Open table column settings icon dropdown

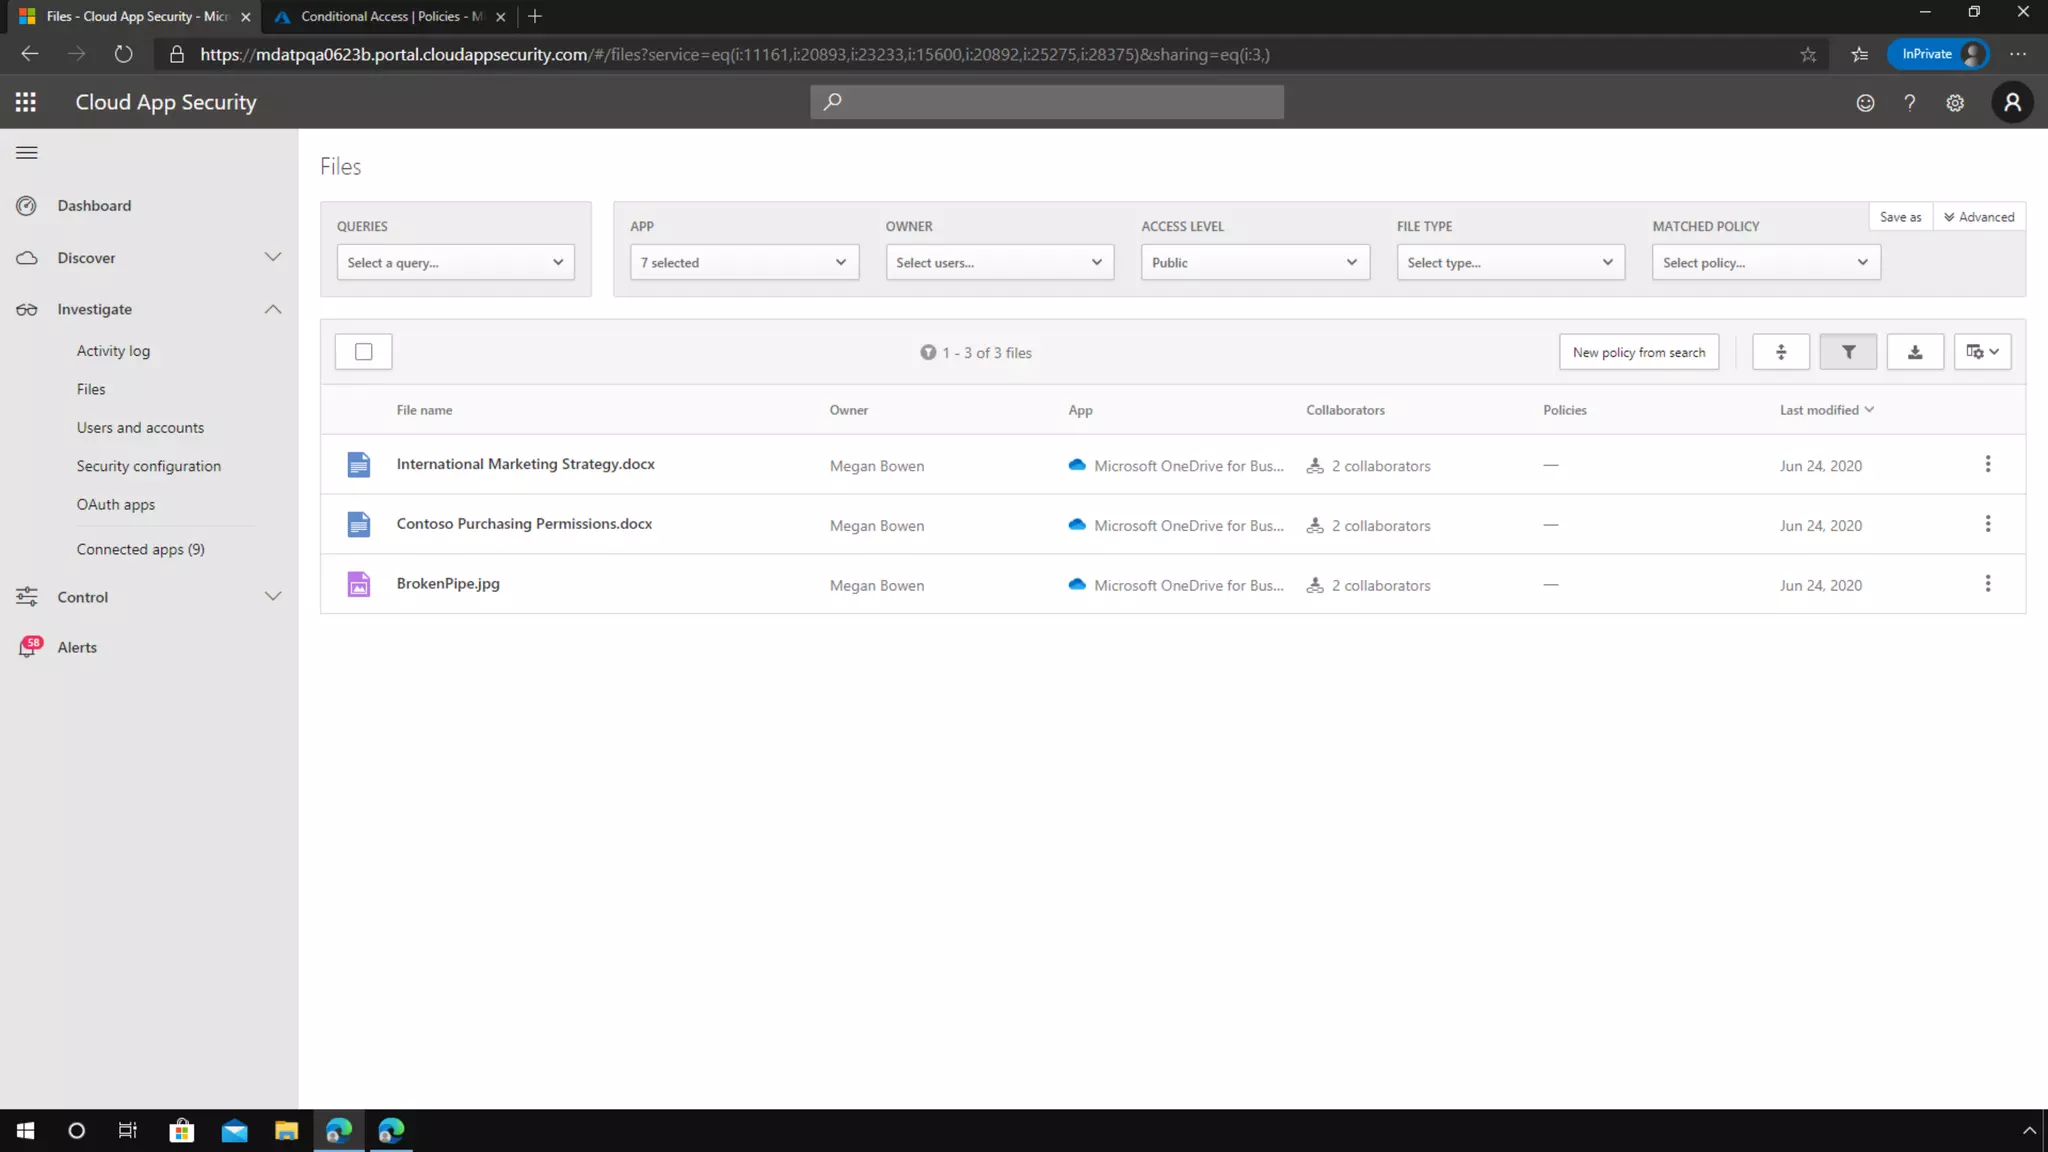tap(1982, 352)
